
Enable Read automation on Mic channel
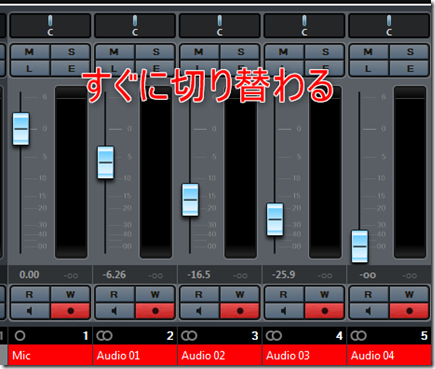(30, 294)
